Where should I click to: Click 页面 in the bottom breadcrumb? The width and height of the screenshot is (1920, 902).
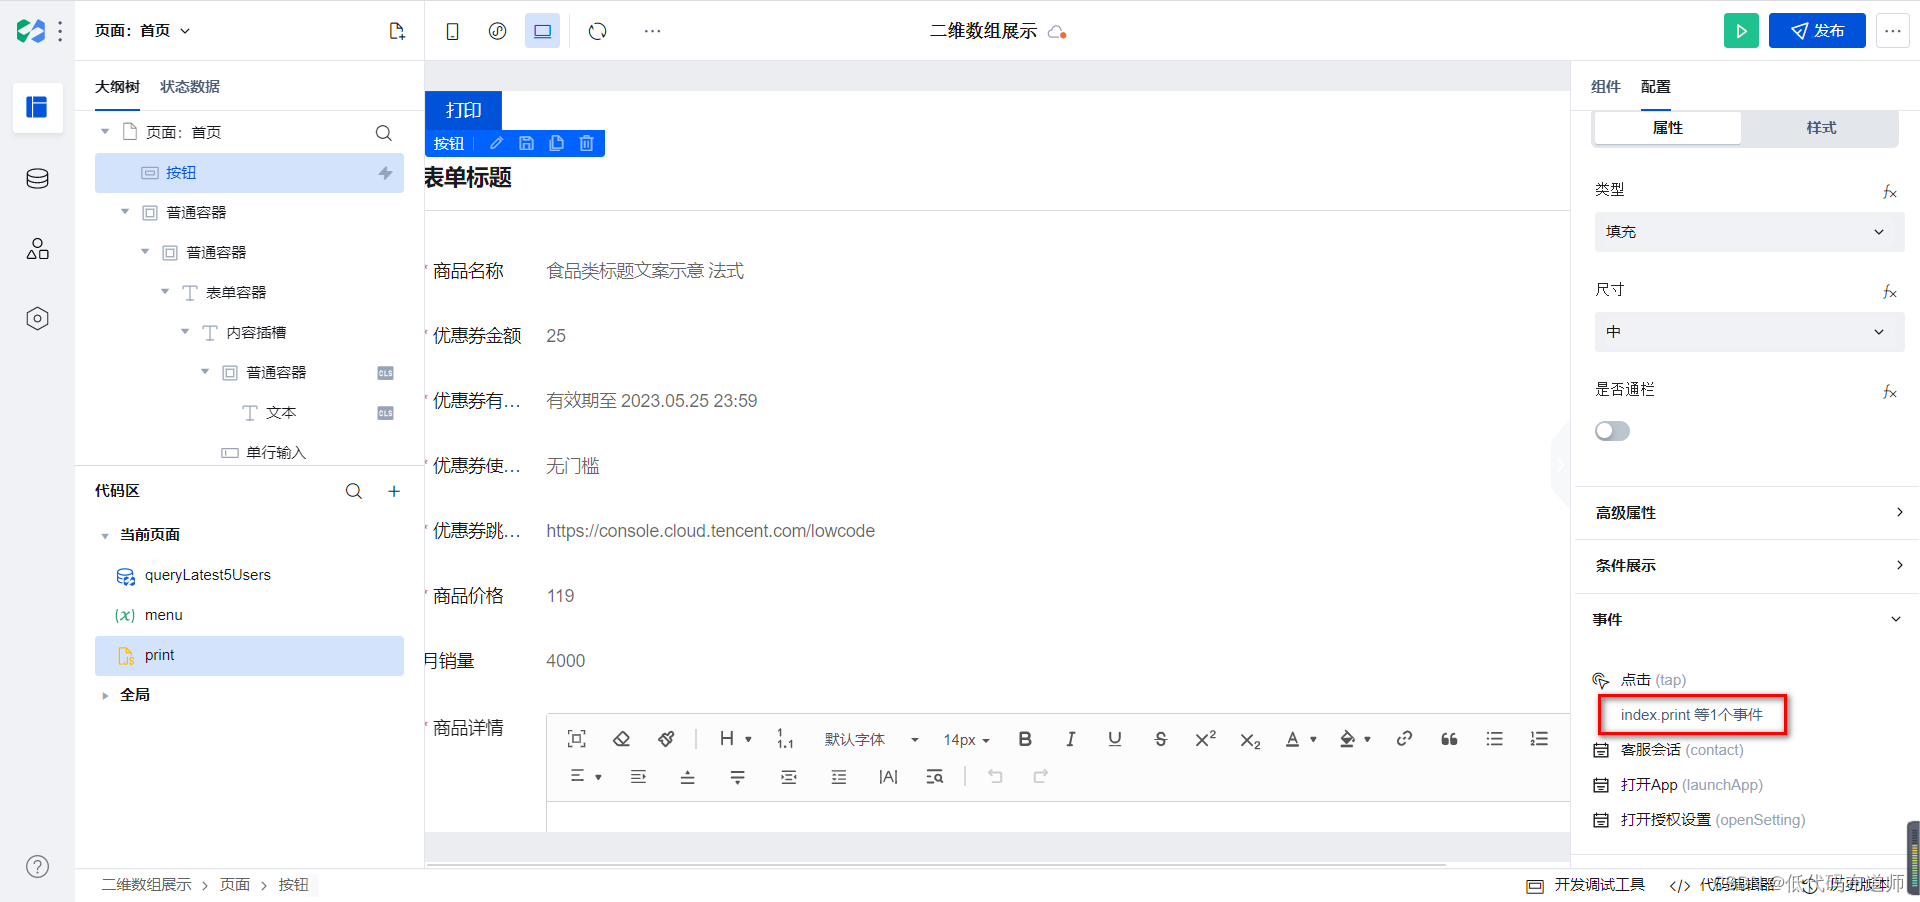click(x=235, y=885)
